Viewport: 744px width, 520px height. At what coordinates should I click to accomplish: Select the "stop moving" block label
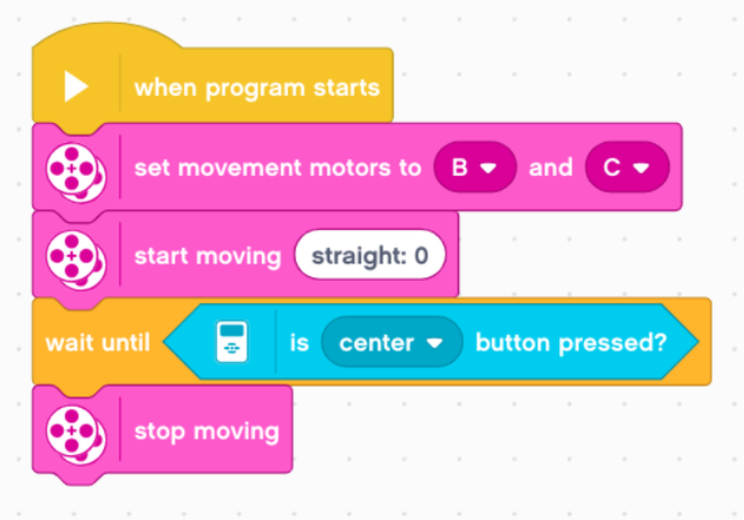(x=206, y=432)
